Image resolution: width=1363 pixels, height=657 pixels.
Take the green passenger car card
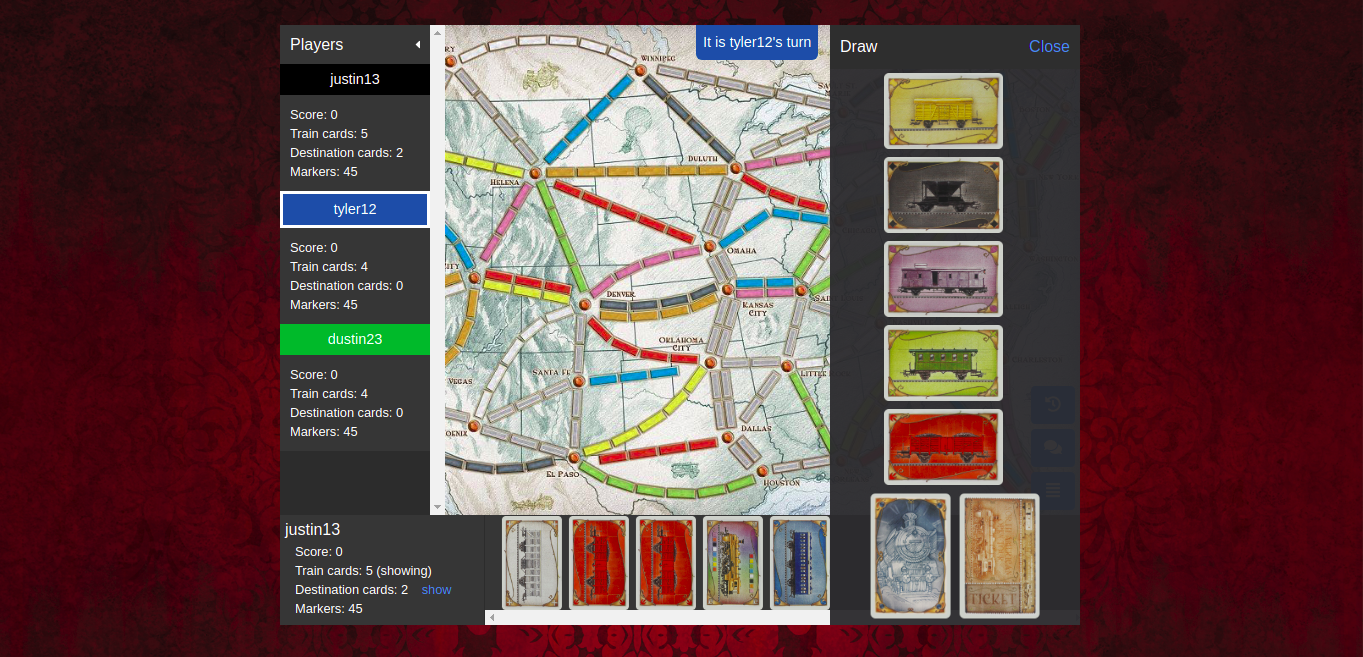coord(943,363)
